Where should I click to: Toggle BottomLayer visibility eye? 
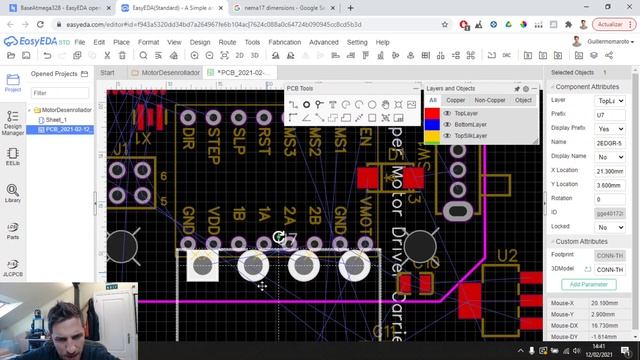447,124
